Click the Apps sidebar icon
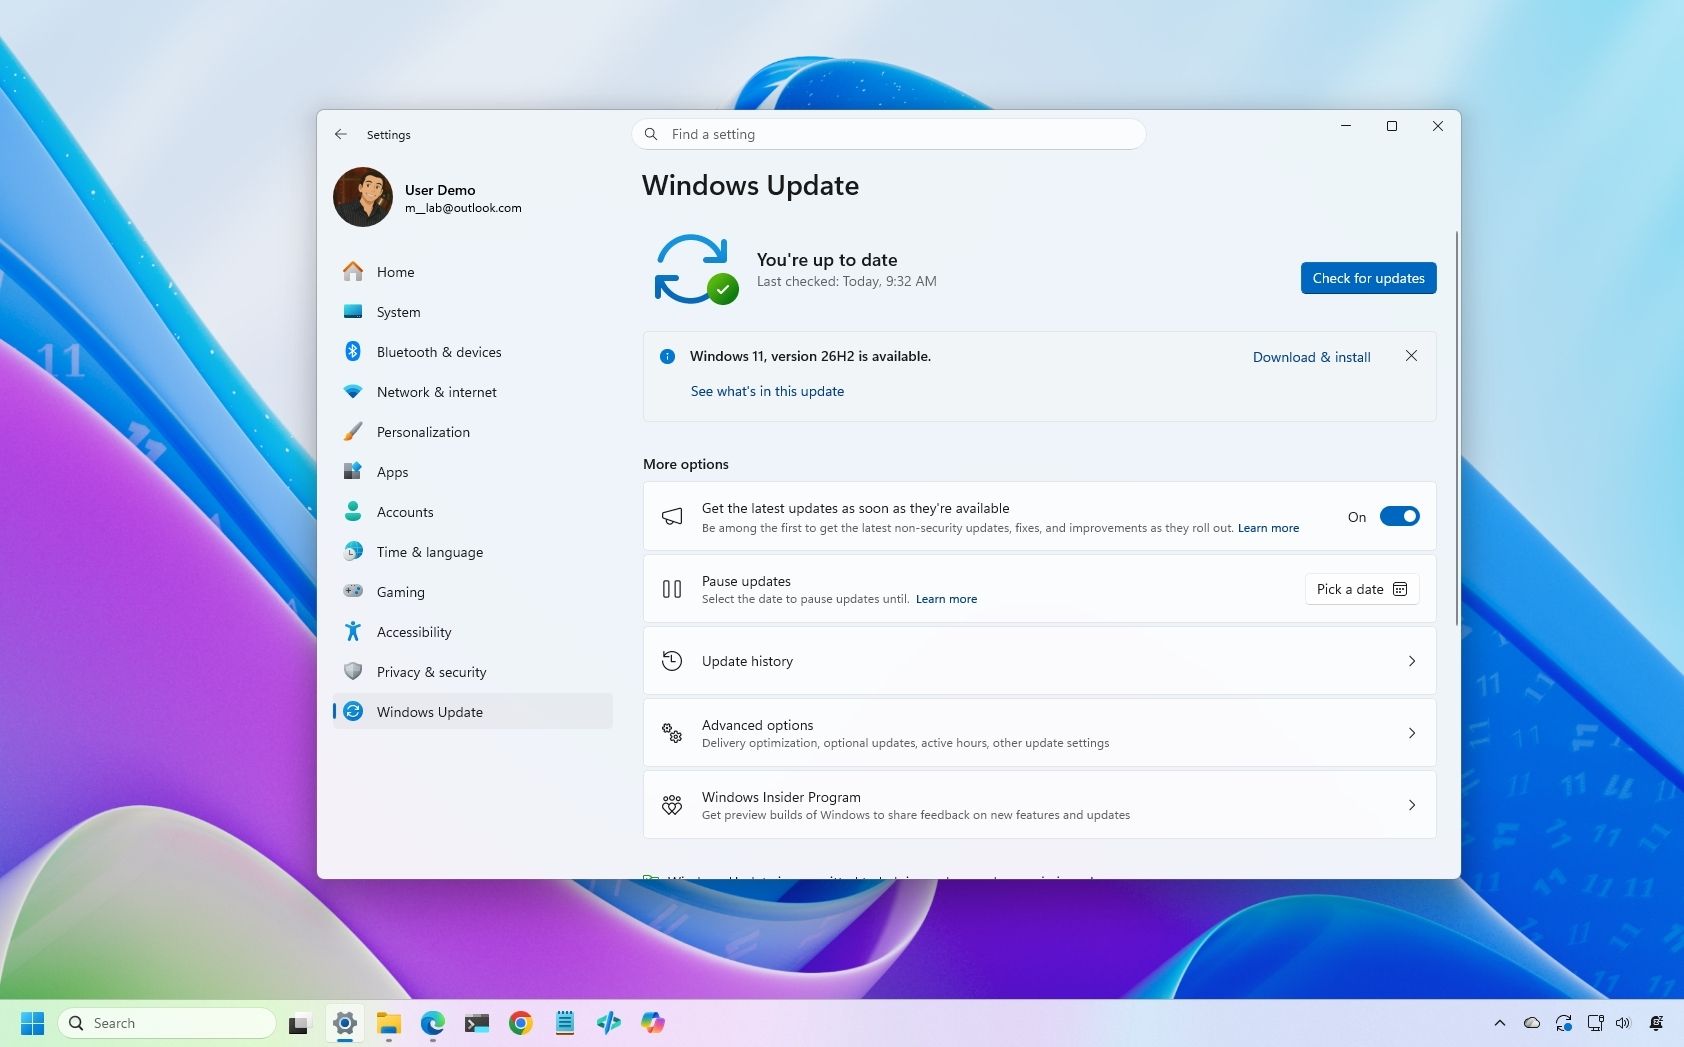The height and width of the screenshot is (1047, 1684). tap(353, 472)
